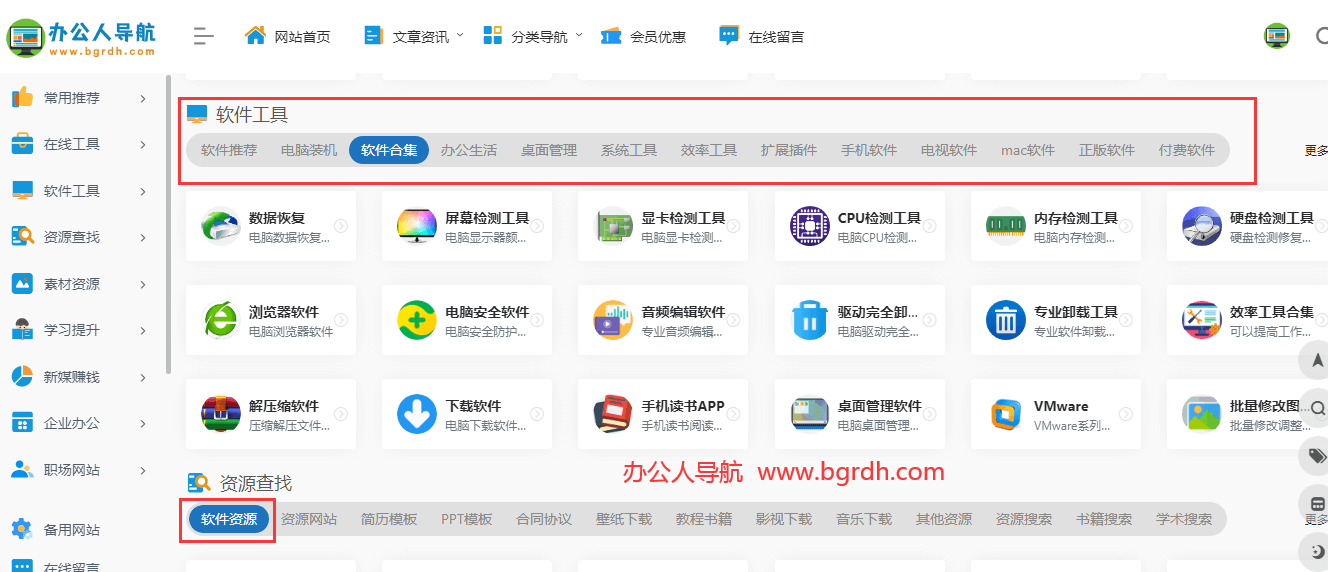Screen dimensions: 1328x572
Task: Switch to the 办公生活 tab
Action: point(469,150)
